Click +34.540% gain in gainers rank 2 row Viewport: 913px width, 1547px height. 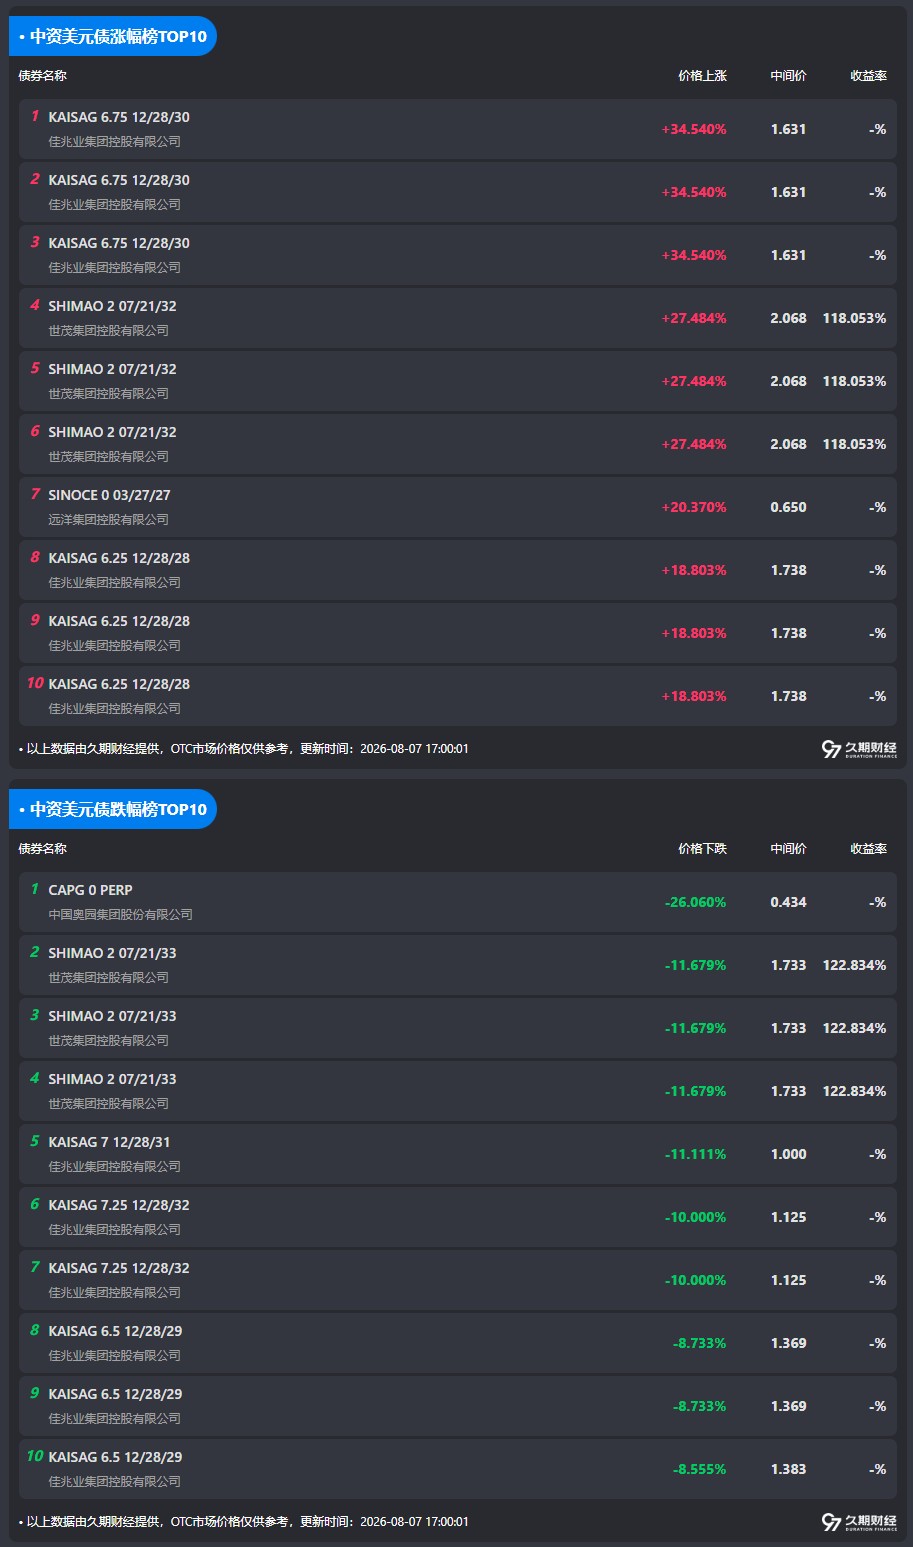(694, 192)
